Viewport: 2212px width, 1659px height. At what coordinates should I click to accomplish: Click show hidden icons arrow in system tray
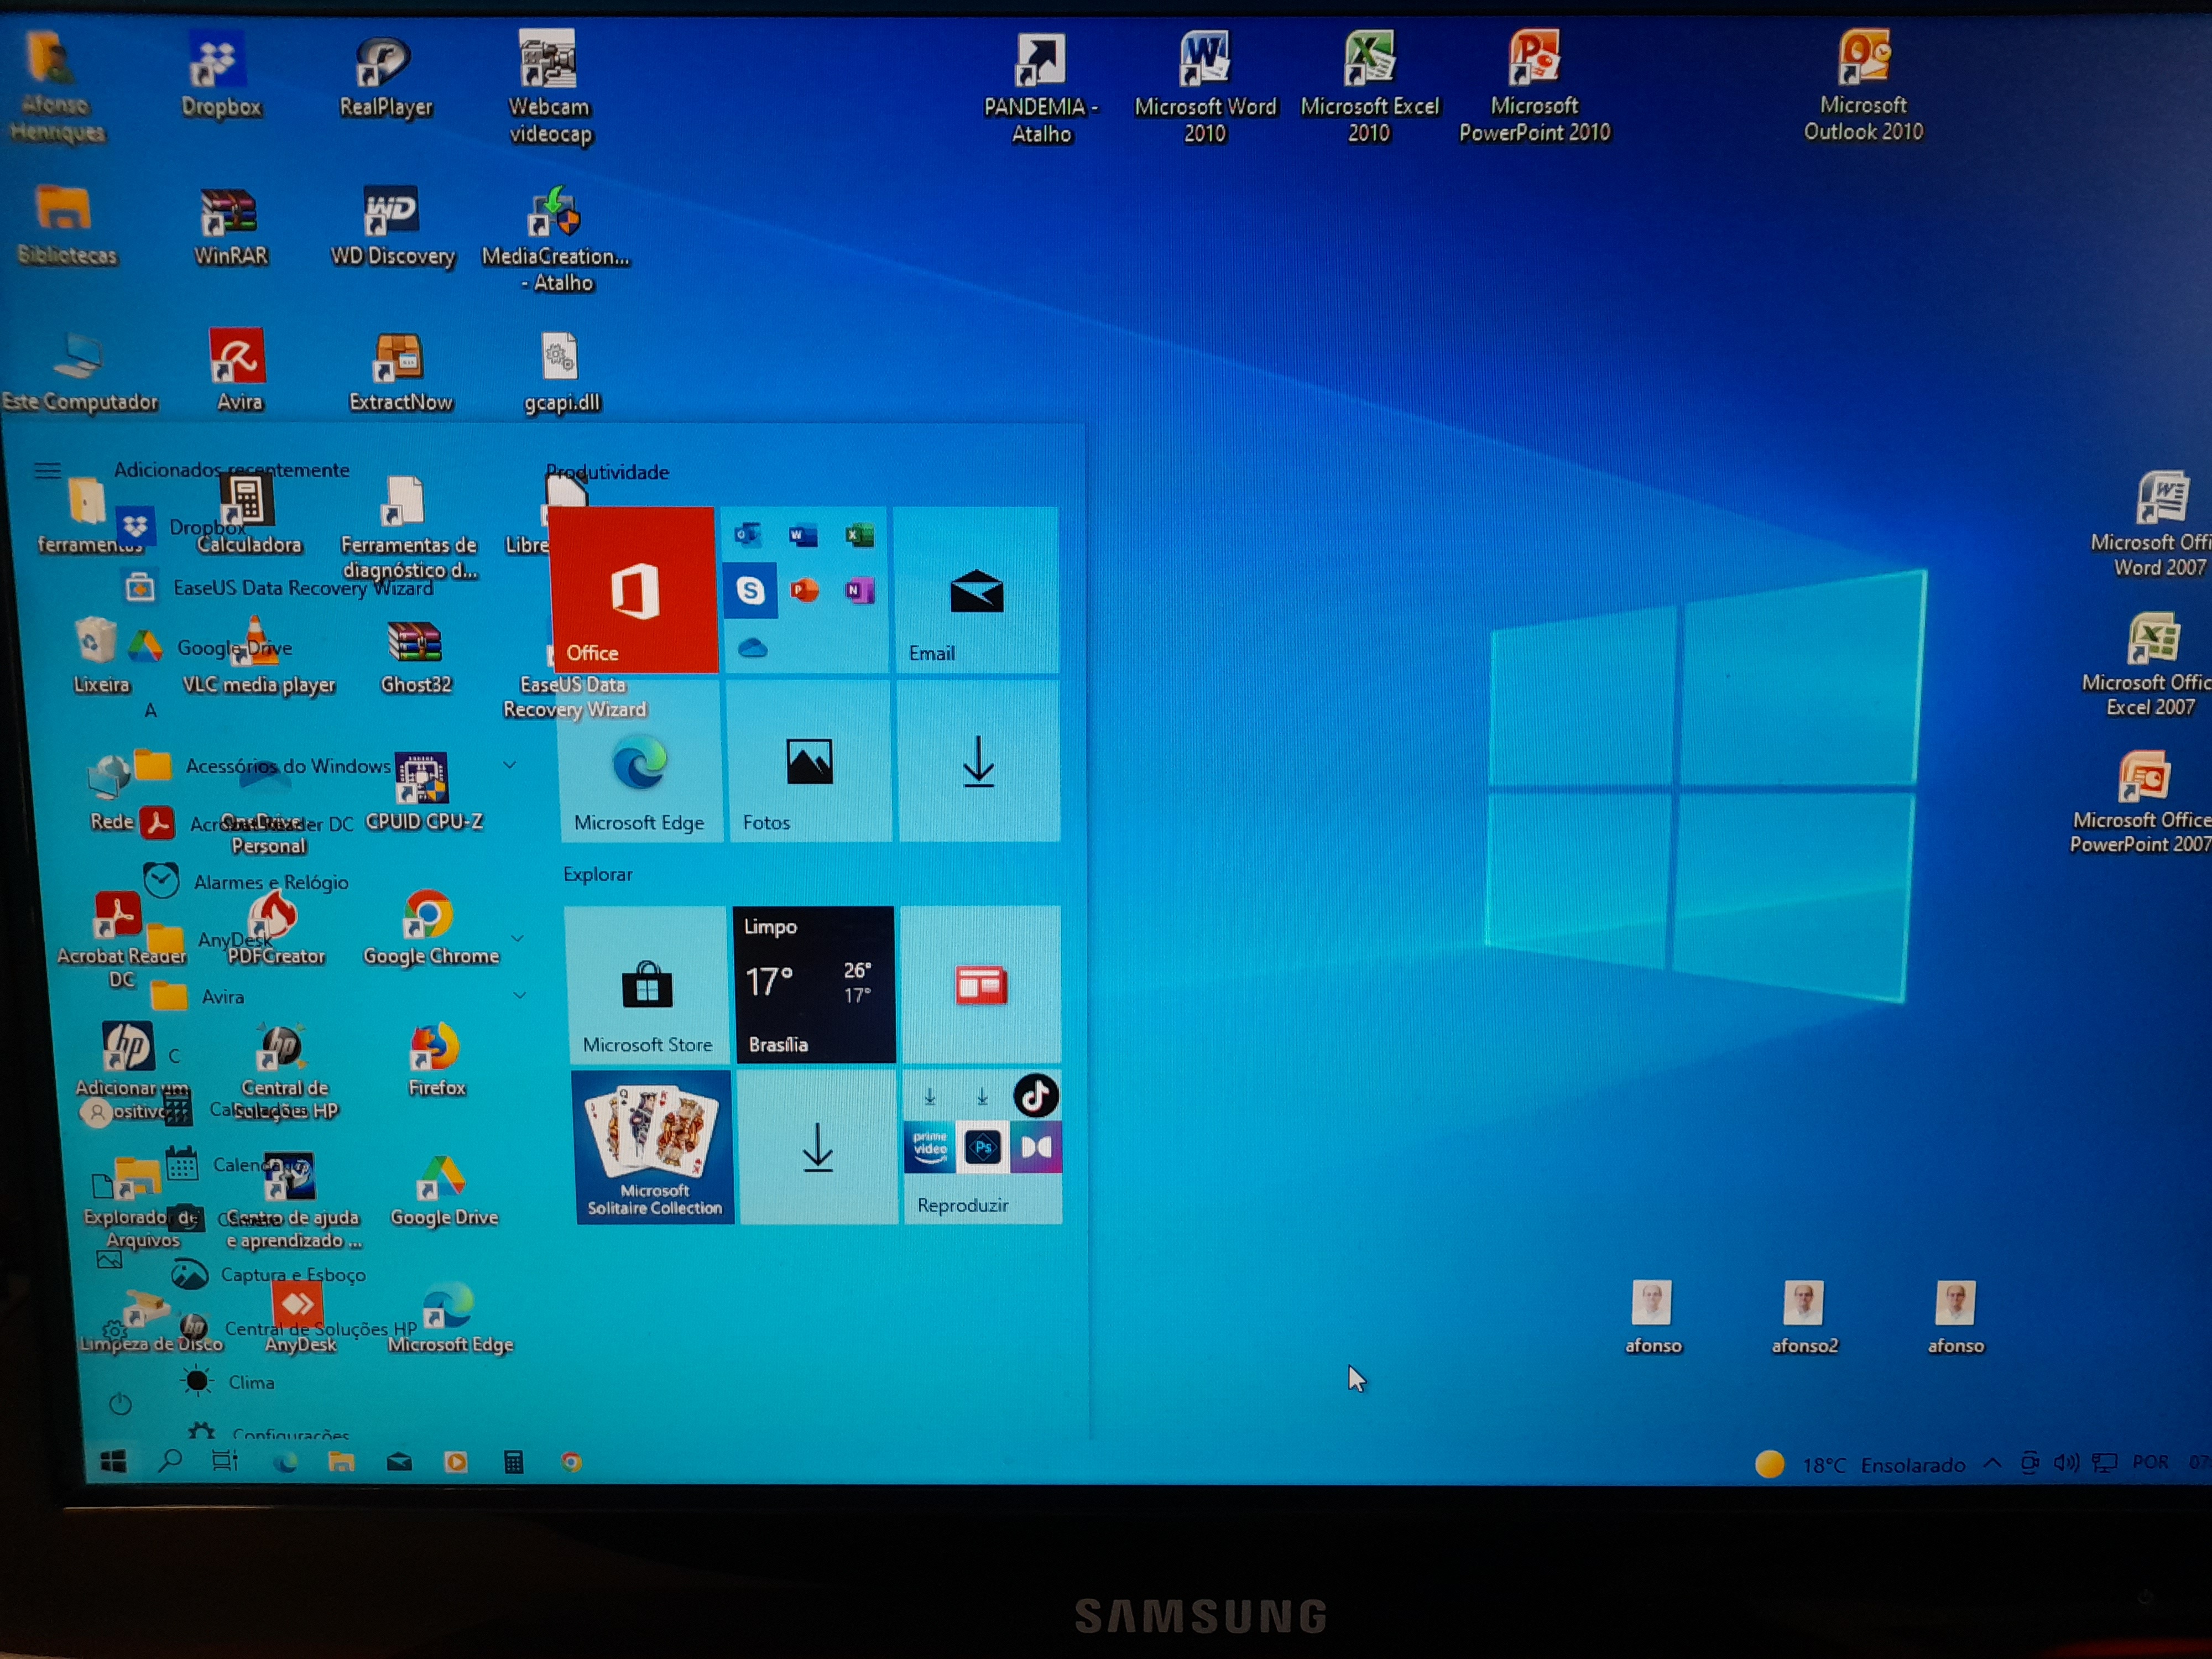(1993, 1464)
